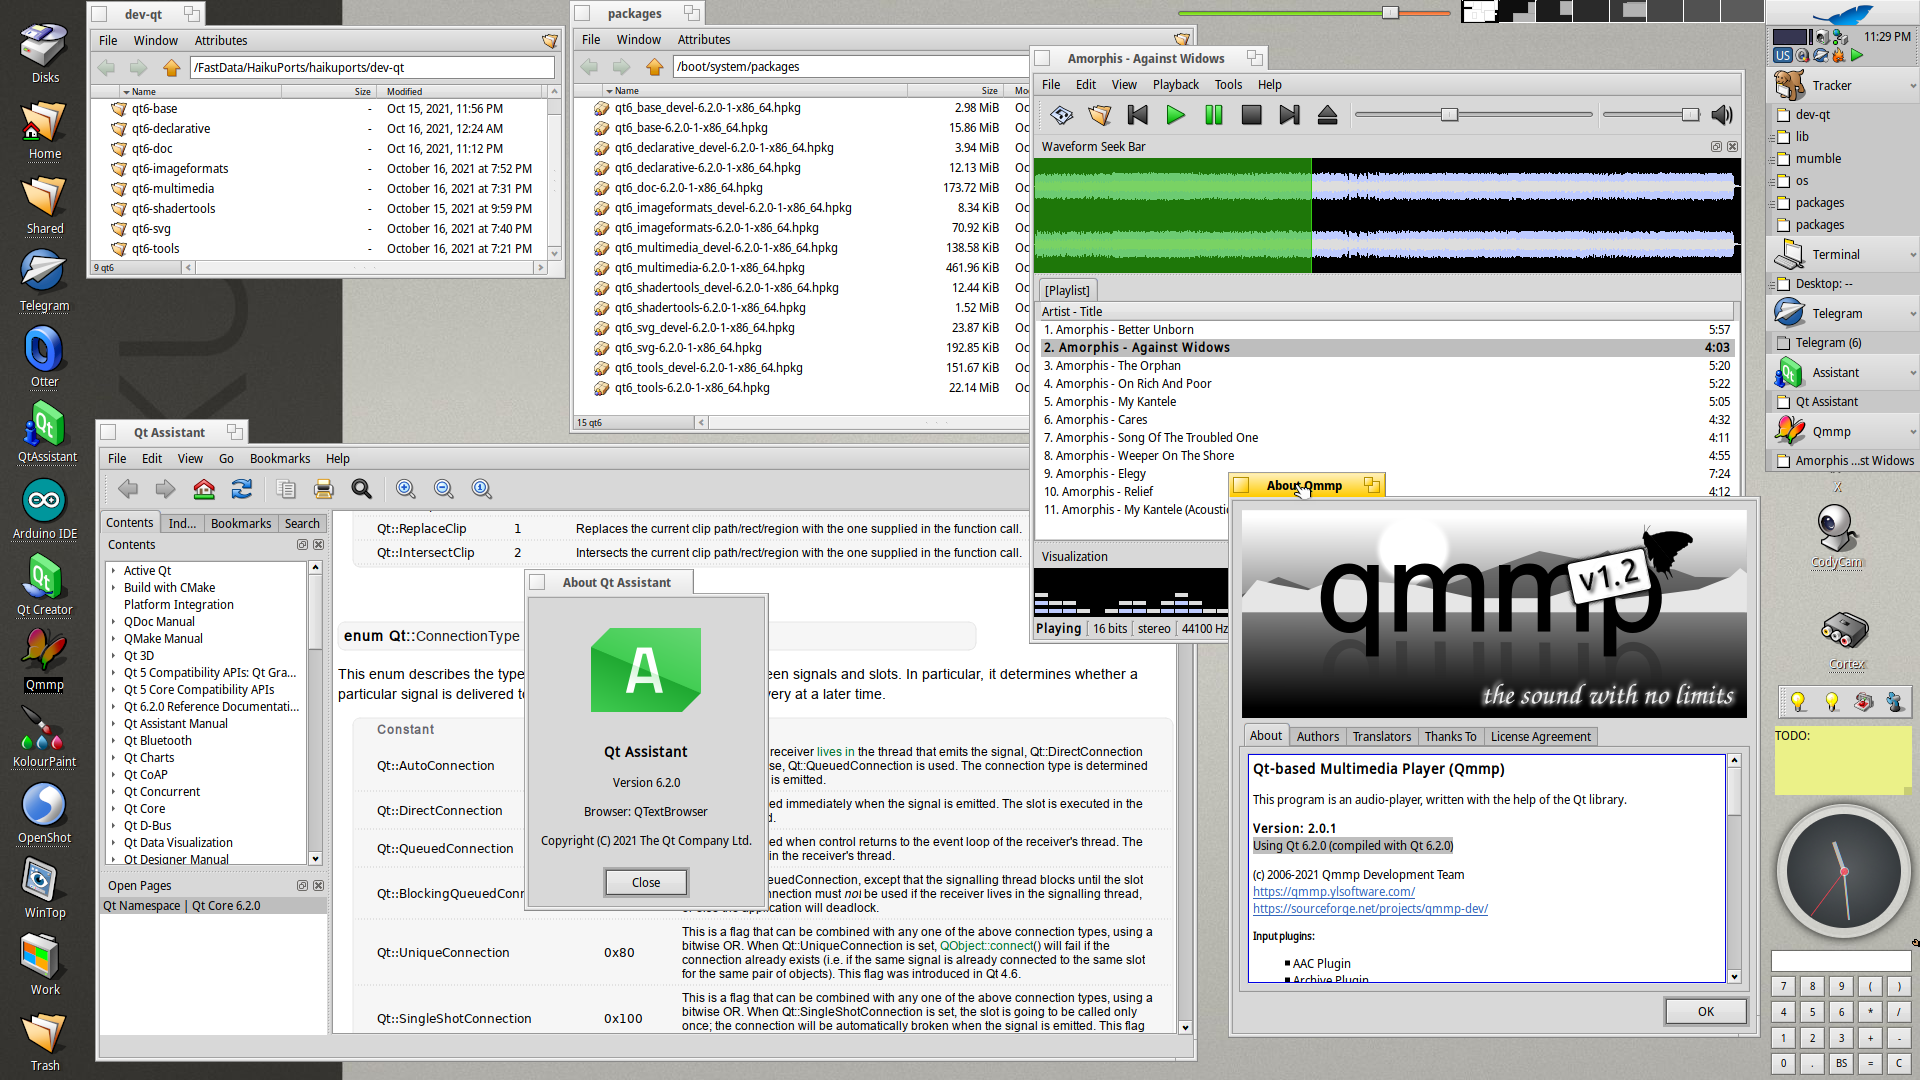
Task: Open CodyCam desktop icon
Action: (1837, 536)
